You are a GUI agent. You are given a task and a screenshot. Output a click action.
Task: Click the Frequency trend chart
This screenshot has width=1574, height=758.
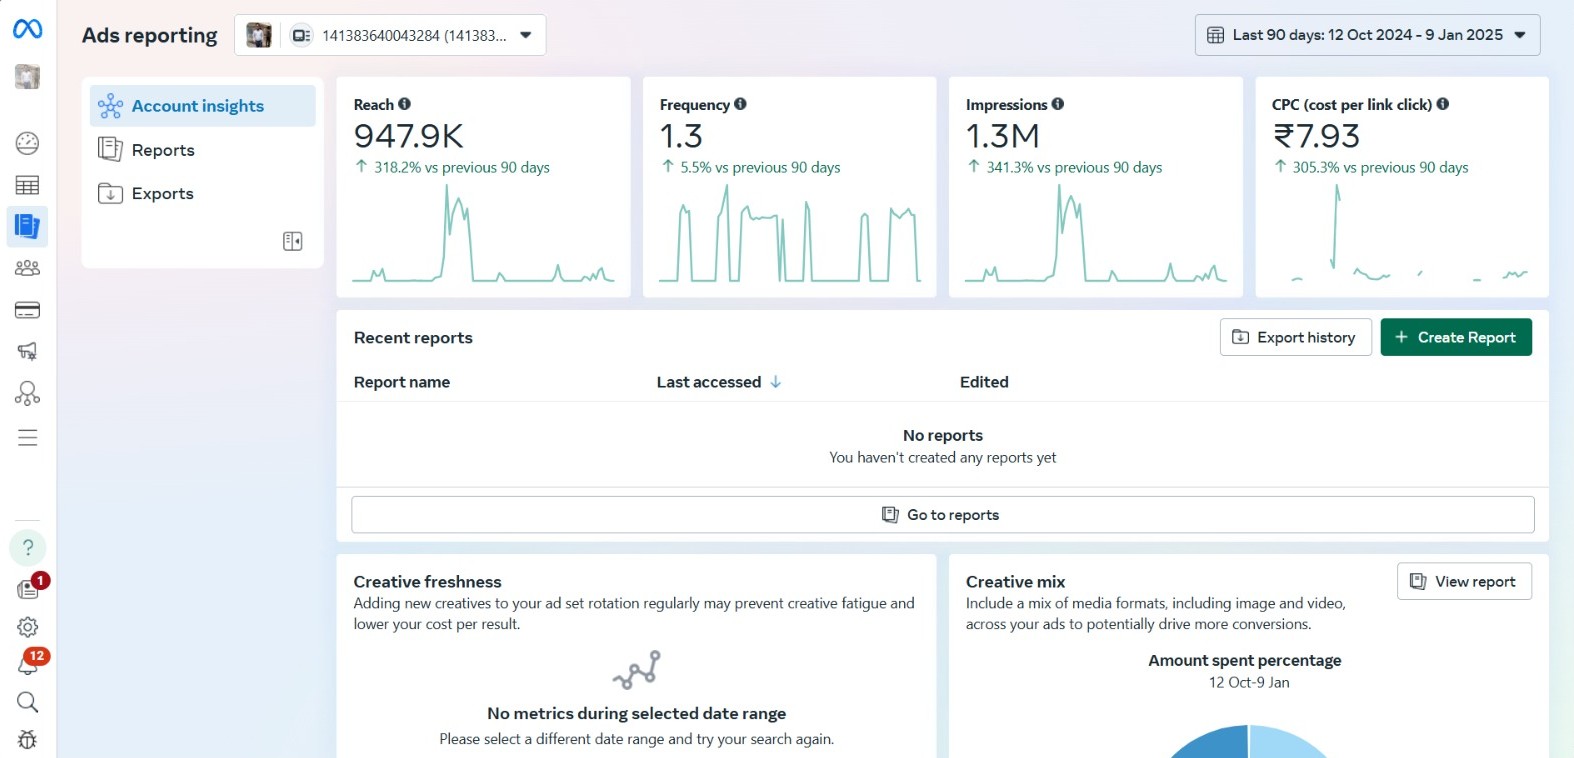pyautogui.click(x=790, y=233)
